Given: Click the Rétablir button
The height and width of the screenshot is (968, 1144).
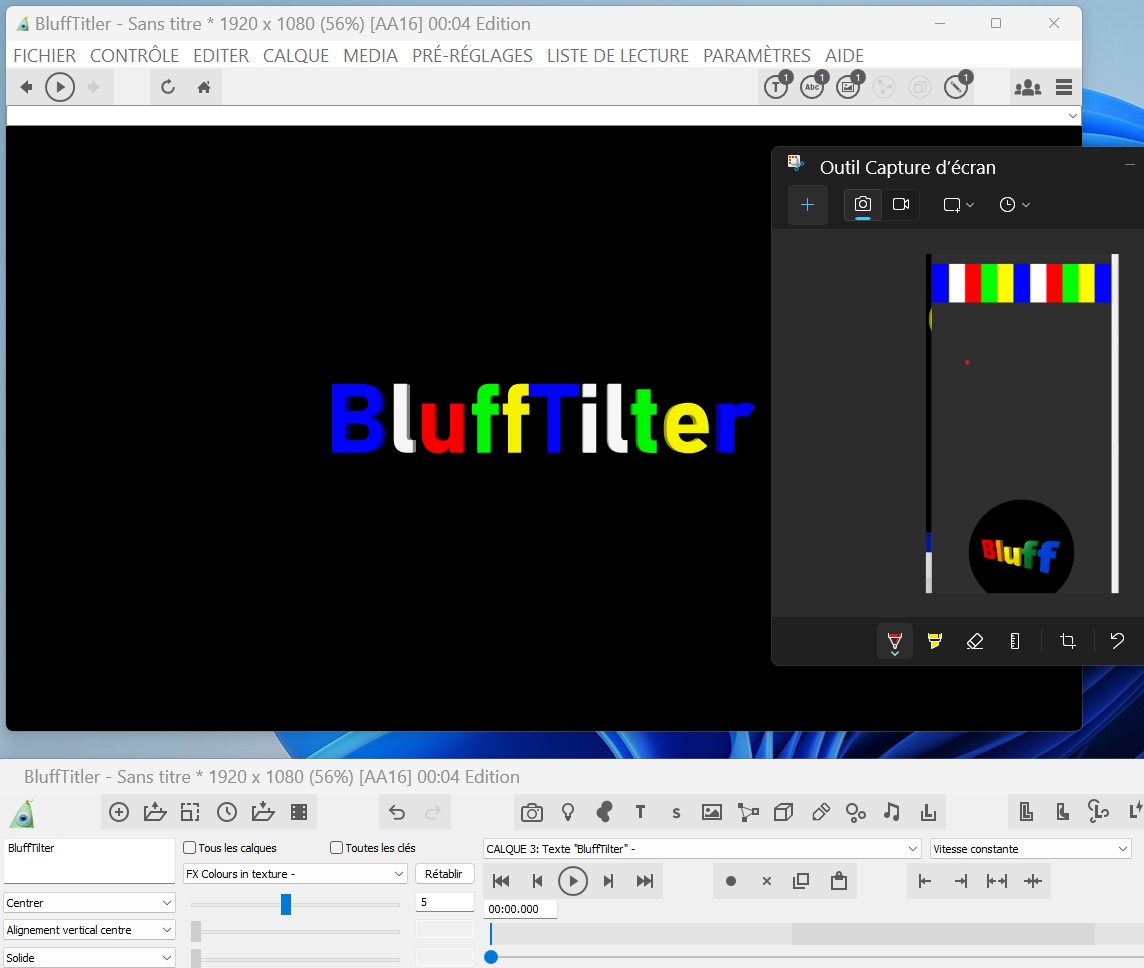Looking at the screenshot, I should tap(444, 874).
